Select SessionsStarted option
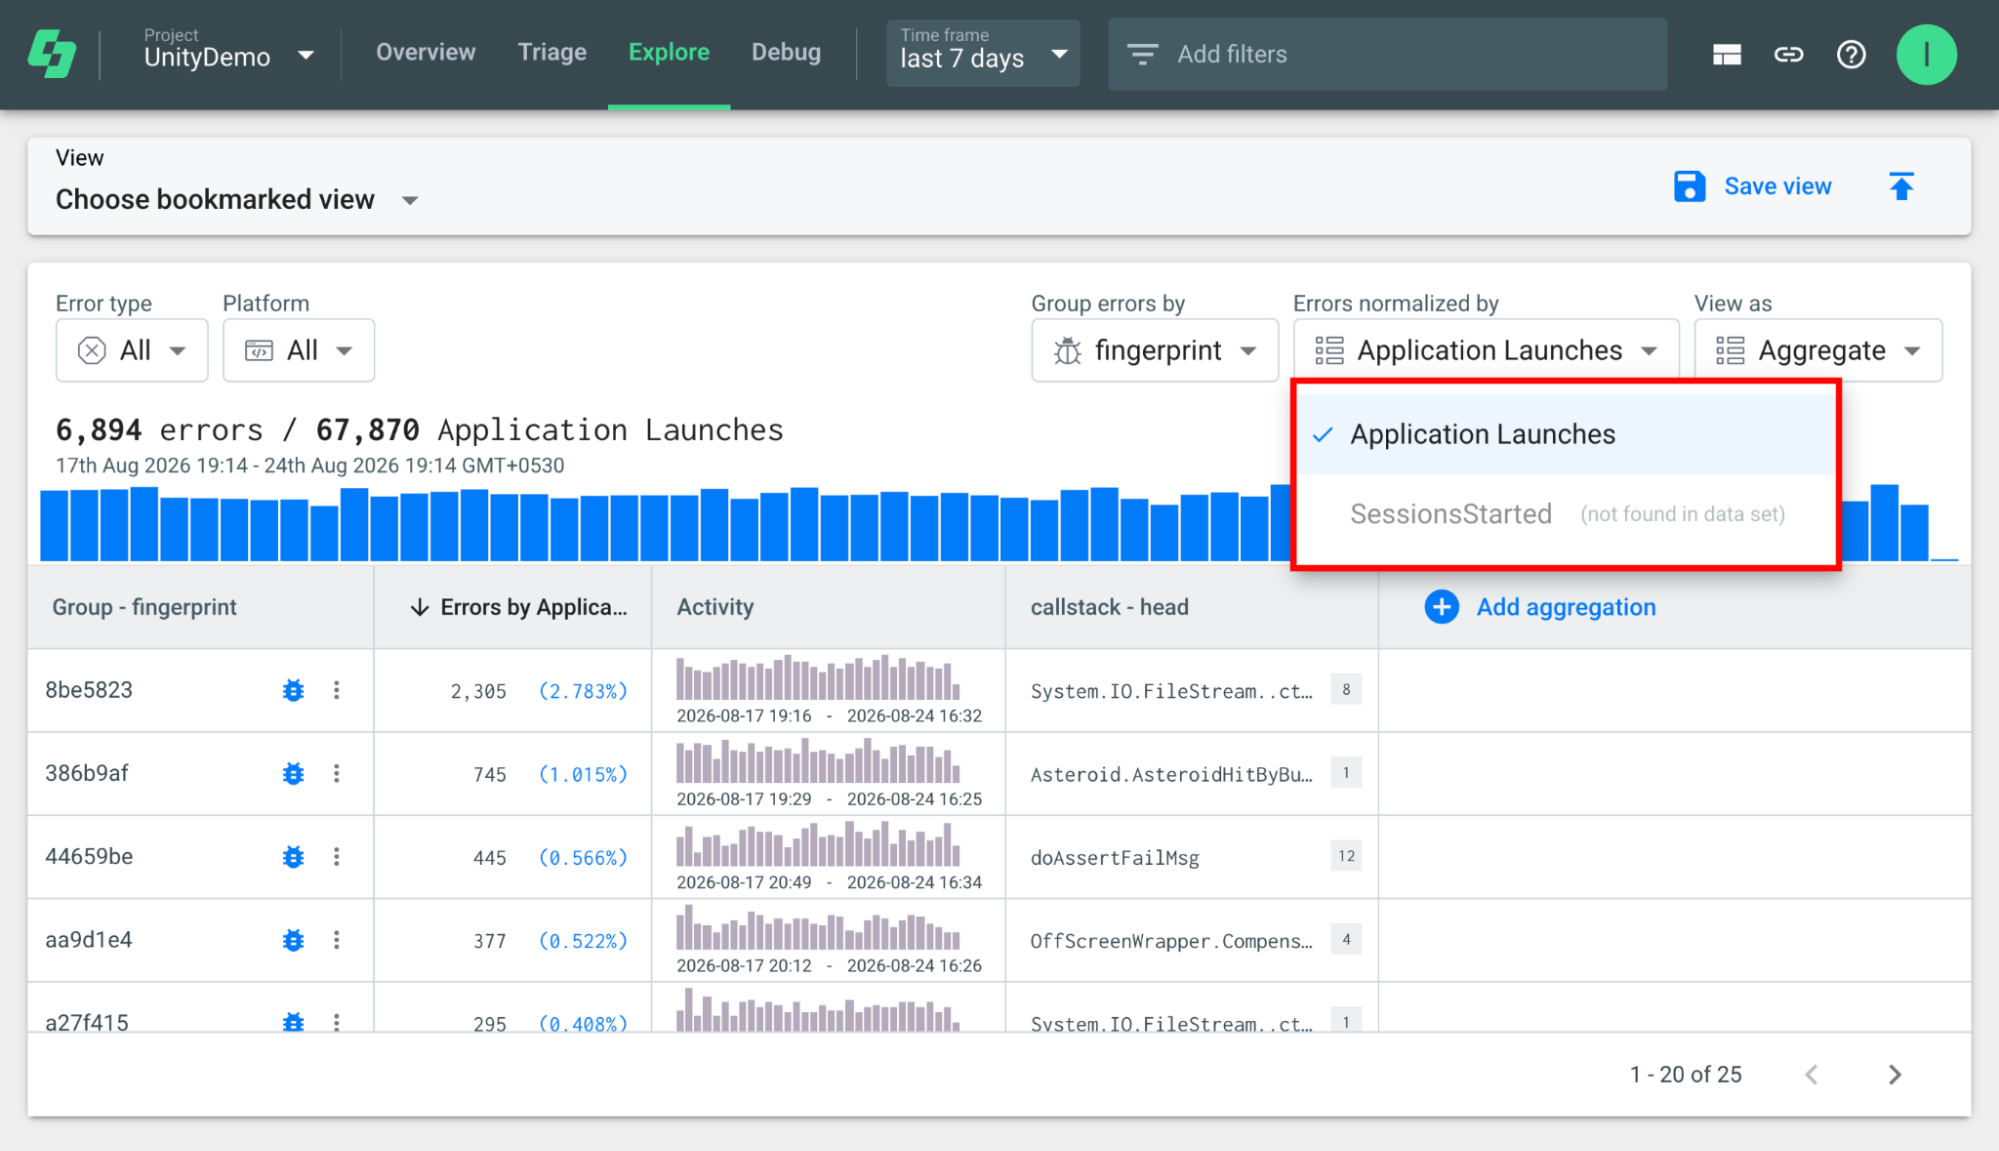The height and width of the screenshot is (1151, 1999). [1566, 514]
